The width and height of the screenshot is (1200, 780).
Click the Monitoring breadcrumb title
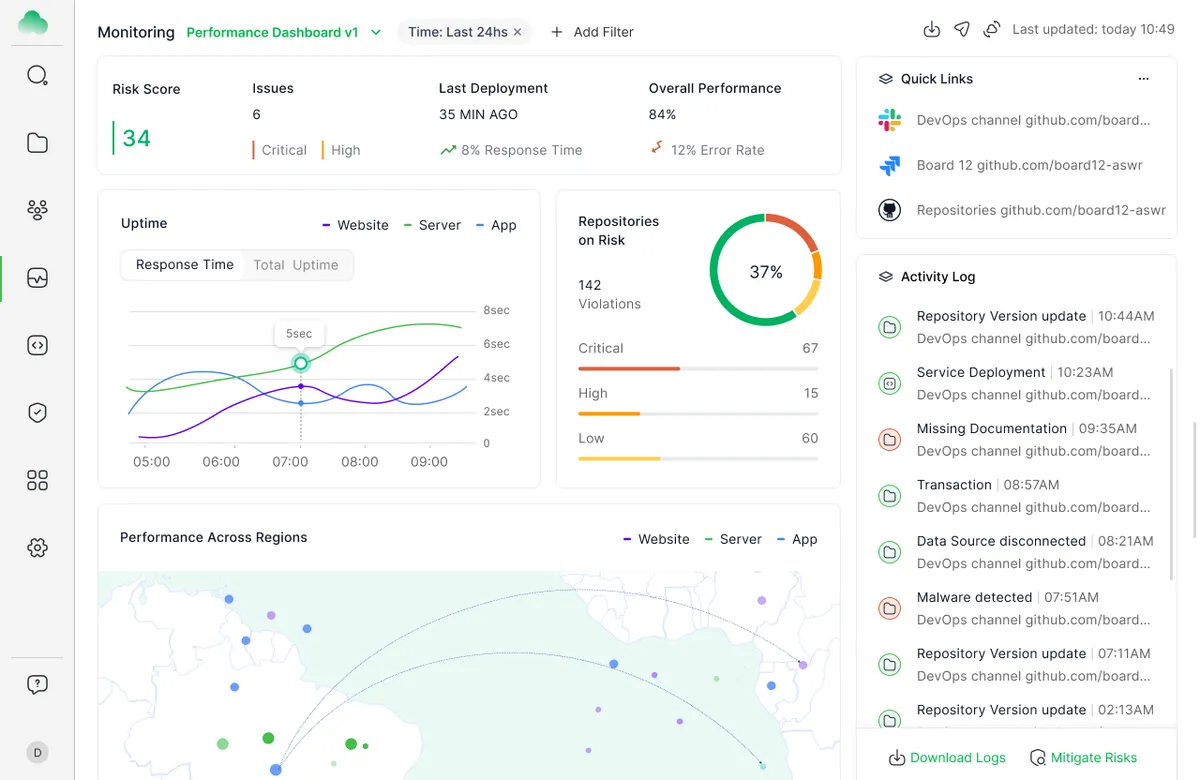pos(136,32)
